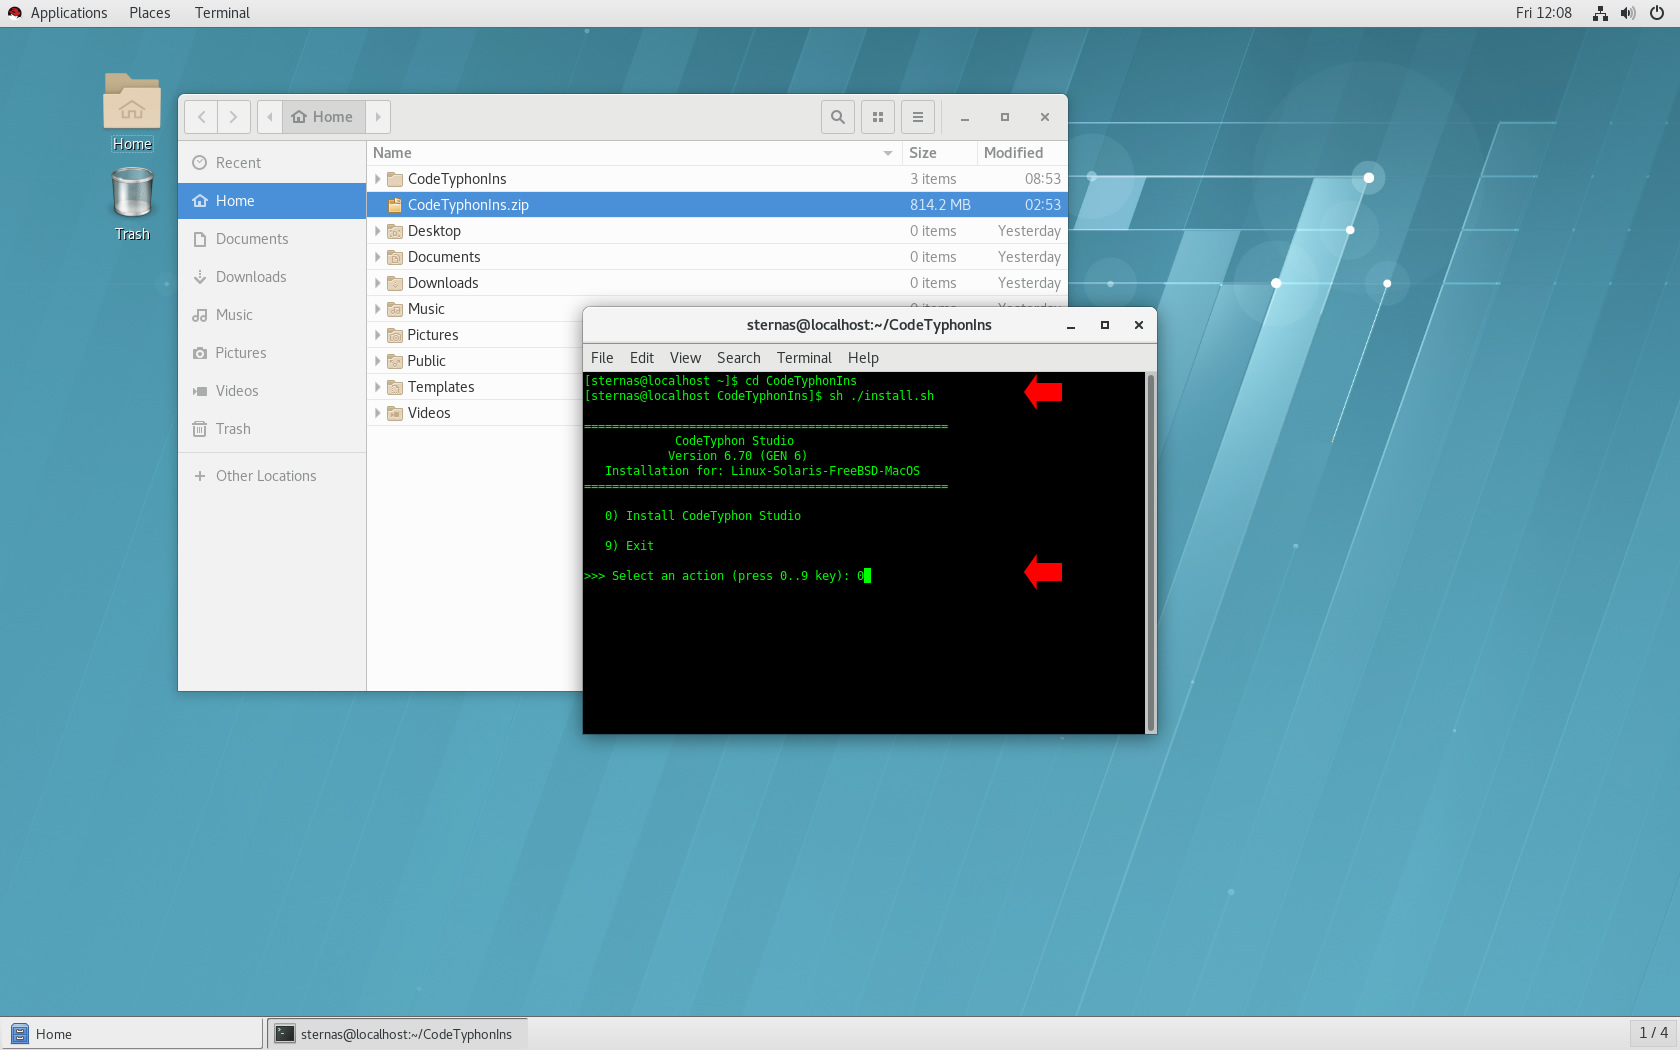
Task: Go forward in file manager history
Action: [234, 117]
